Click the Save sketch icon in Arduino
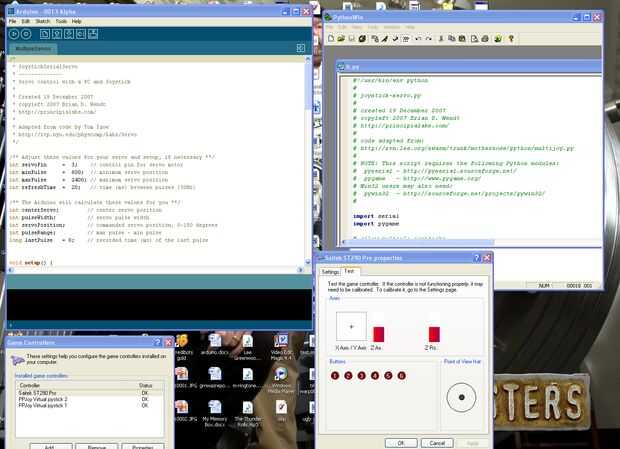Image resolution: width=620 pixels, height=449 pixels. pos(68,34)
